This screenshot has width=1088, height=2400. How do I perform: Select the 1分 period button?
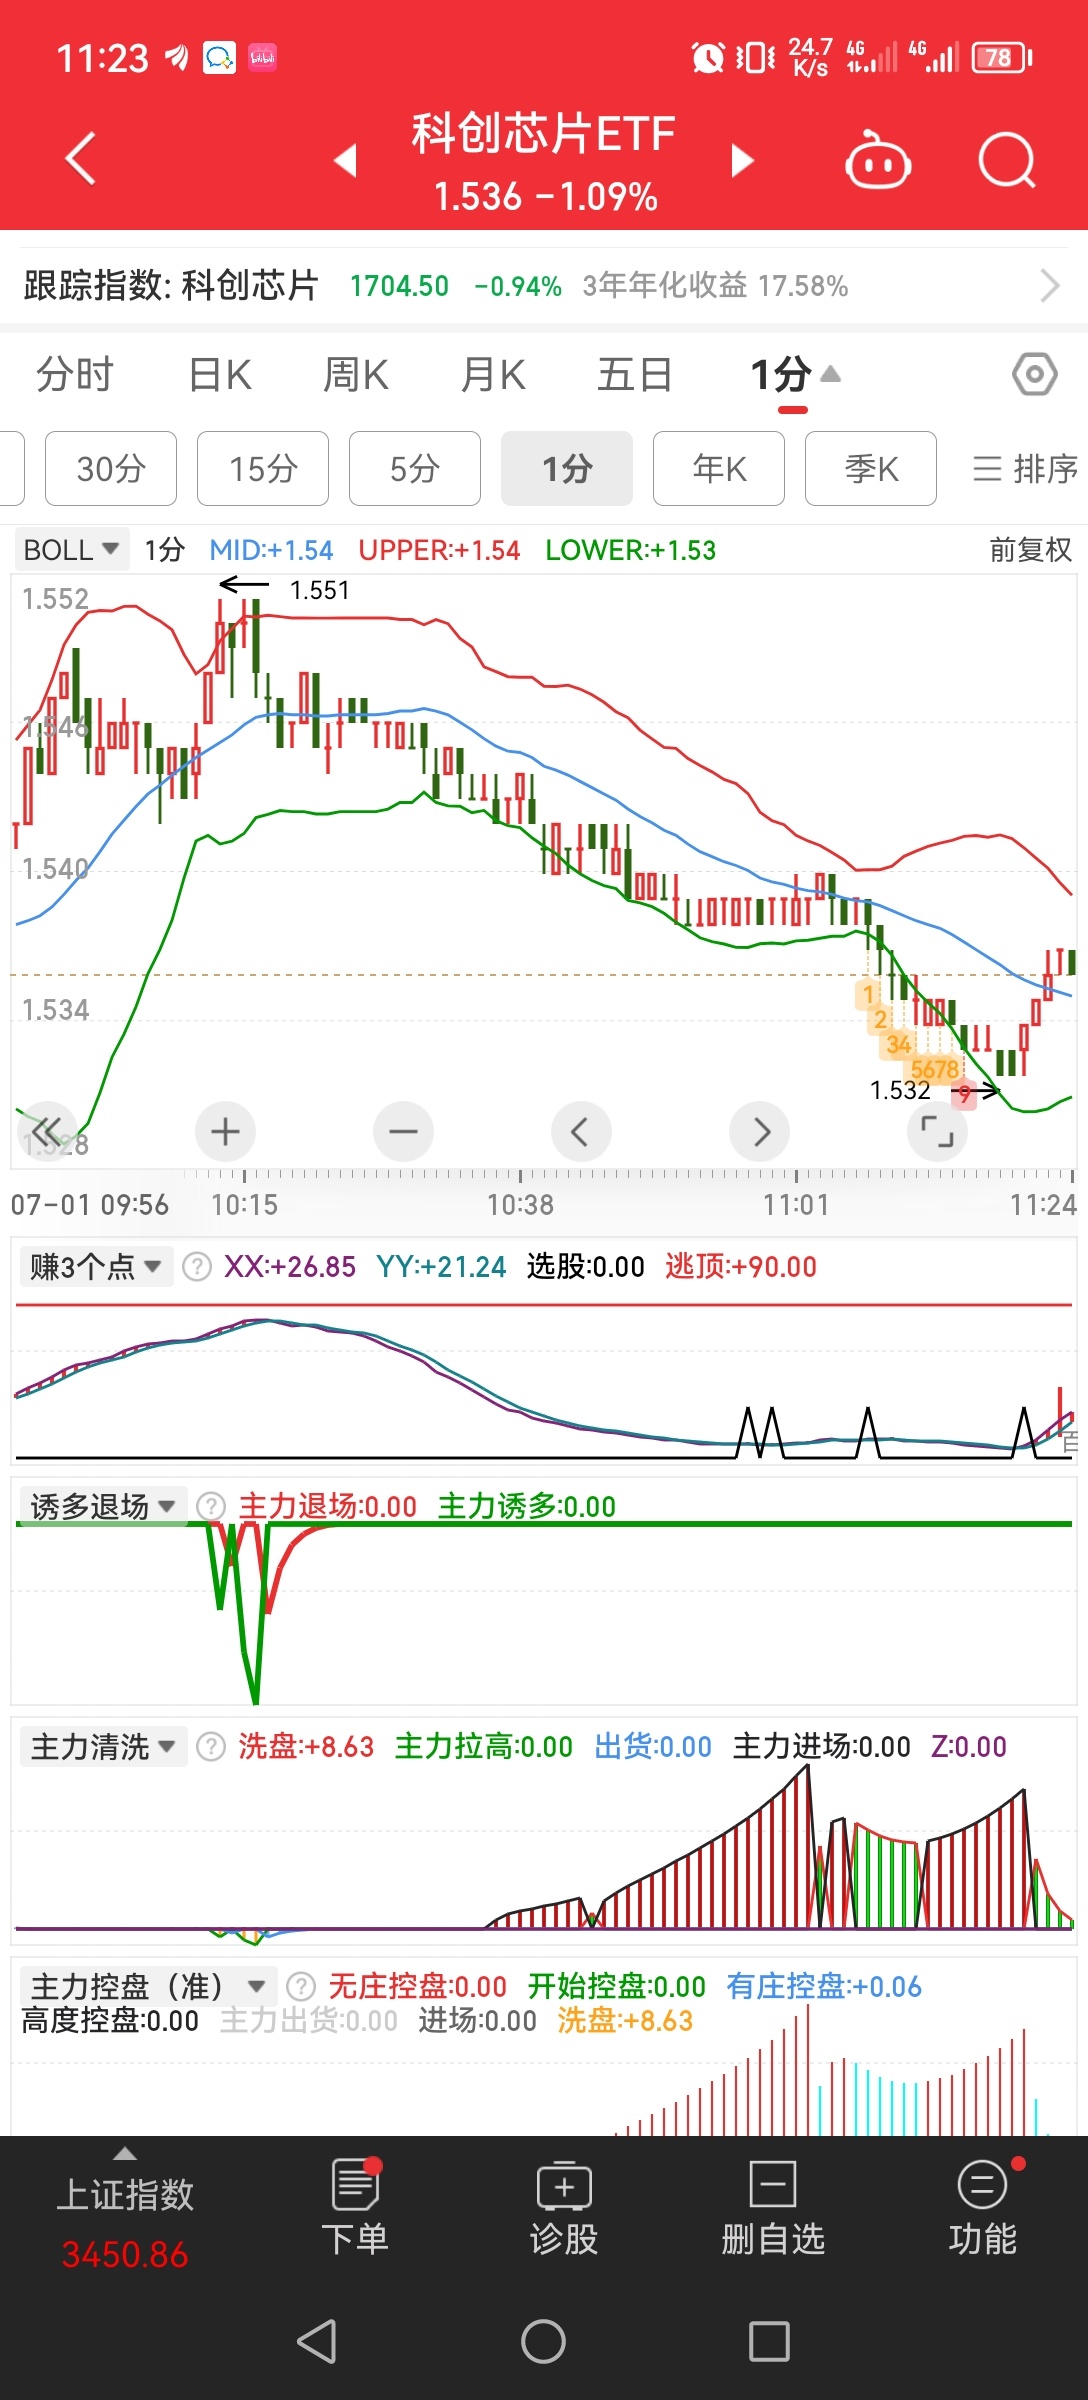click(x=567, y=468)
